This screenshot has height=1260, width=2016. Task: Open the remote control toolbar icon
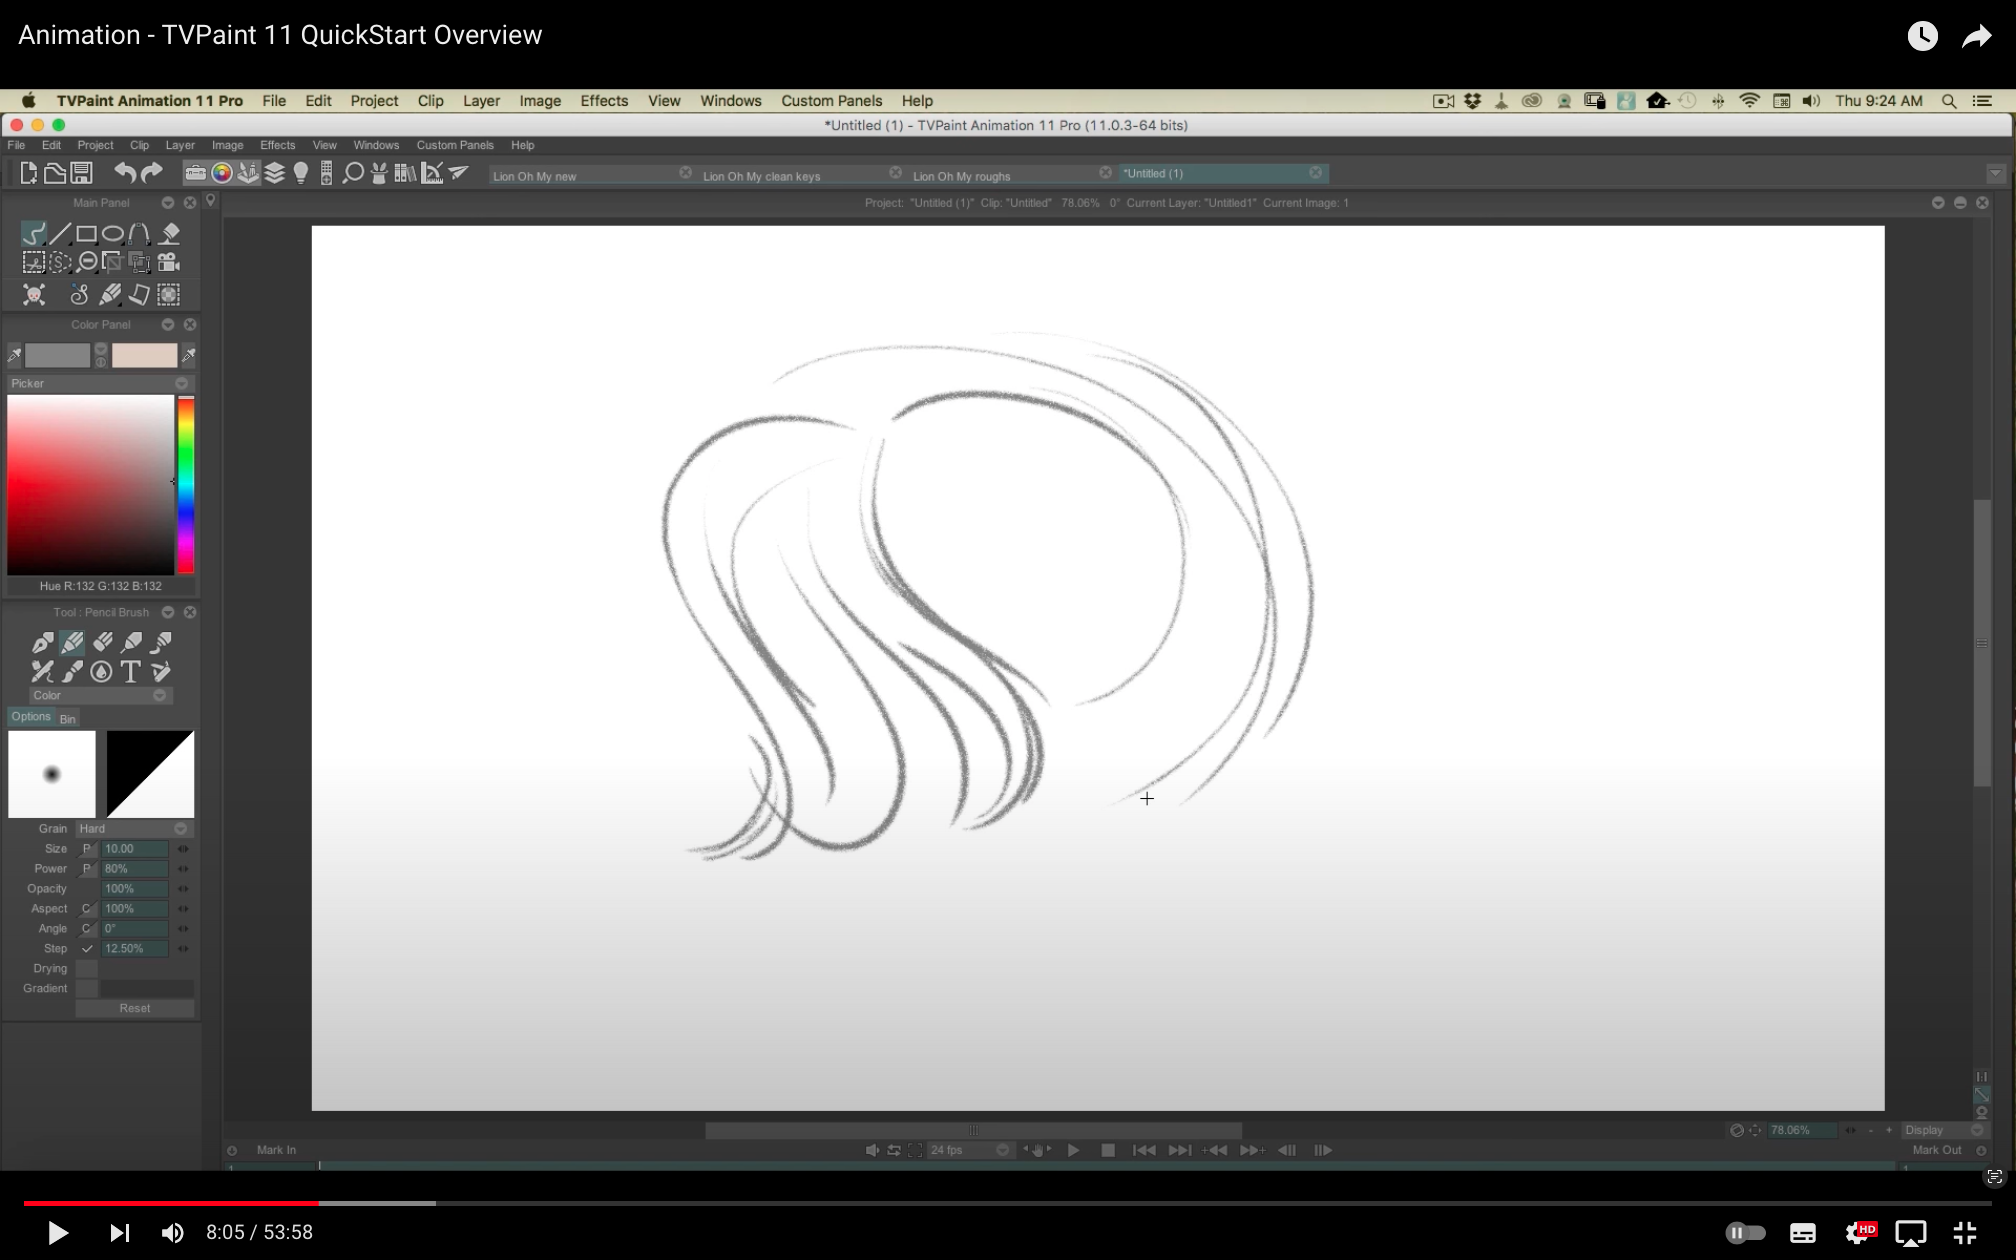tap(326, 173)
